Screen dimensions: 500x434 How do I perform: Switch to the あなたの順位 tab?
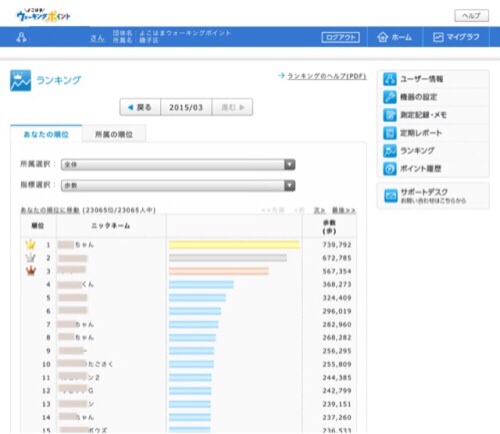46,134
